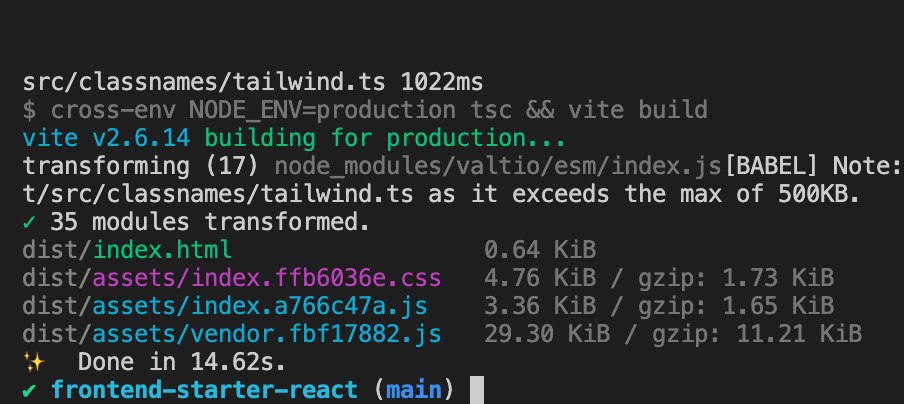Click the dollar sign before cross-env

click(x=28, y=108)
